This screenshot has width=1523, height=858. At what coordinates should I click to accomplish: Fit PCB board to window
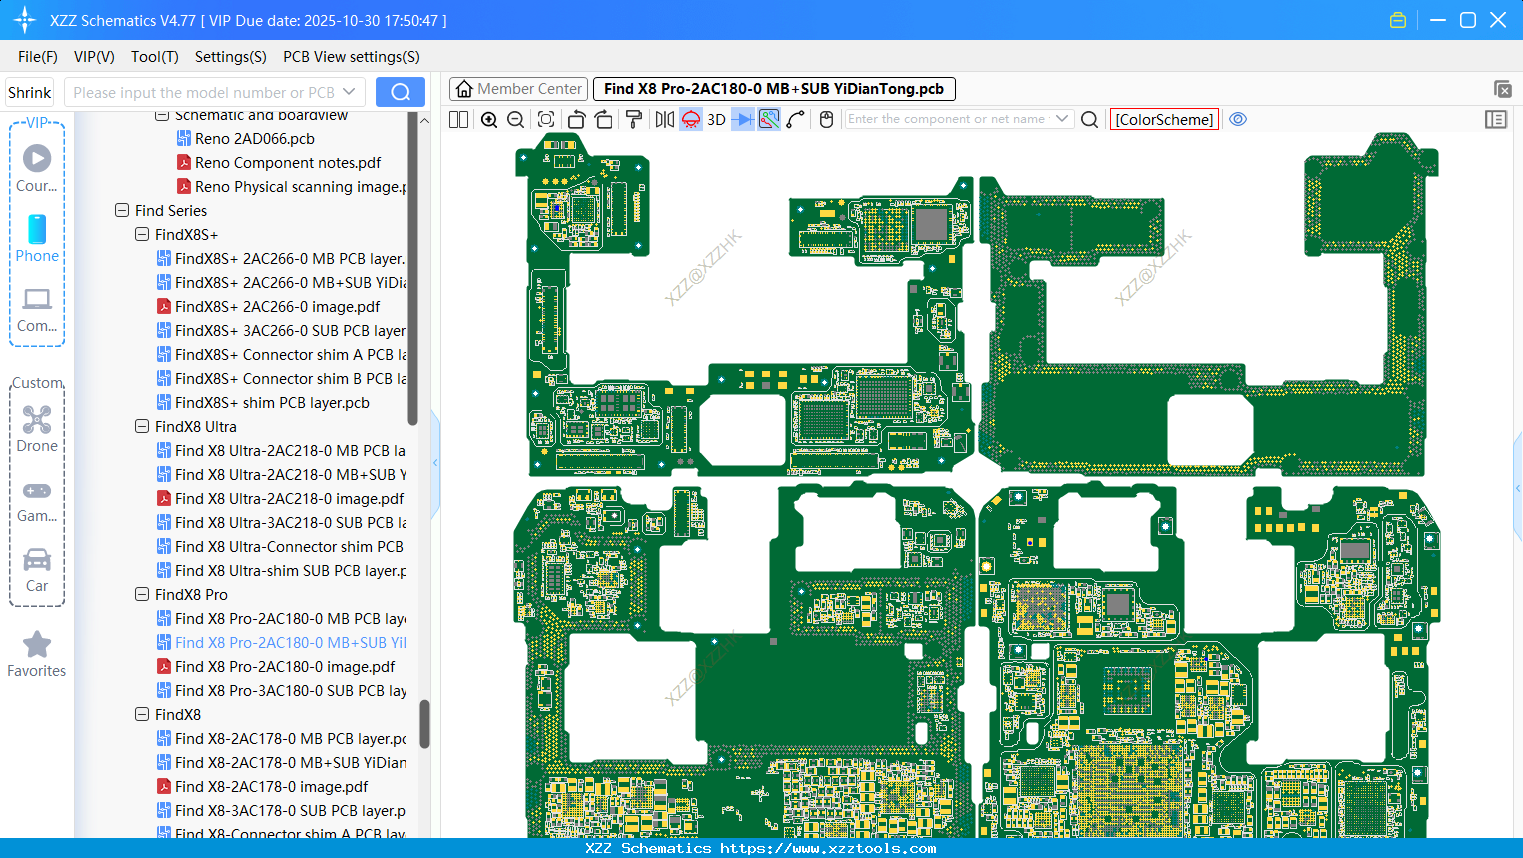pyautogui.click(x=546, y=119)
